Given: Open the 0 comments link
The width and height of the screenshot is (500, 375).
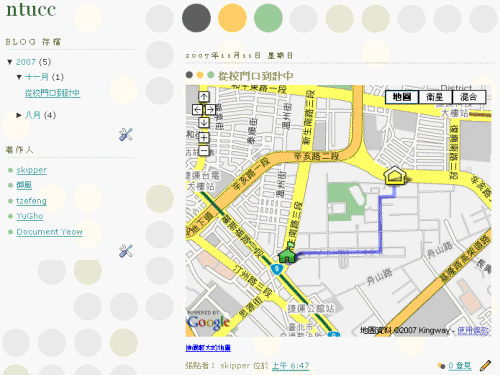Looking at the screenshot, I should pyautogui.click(x=460, y=366).
